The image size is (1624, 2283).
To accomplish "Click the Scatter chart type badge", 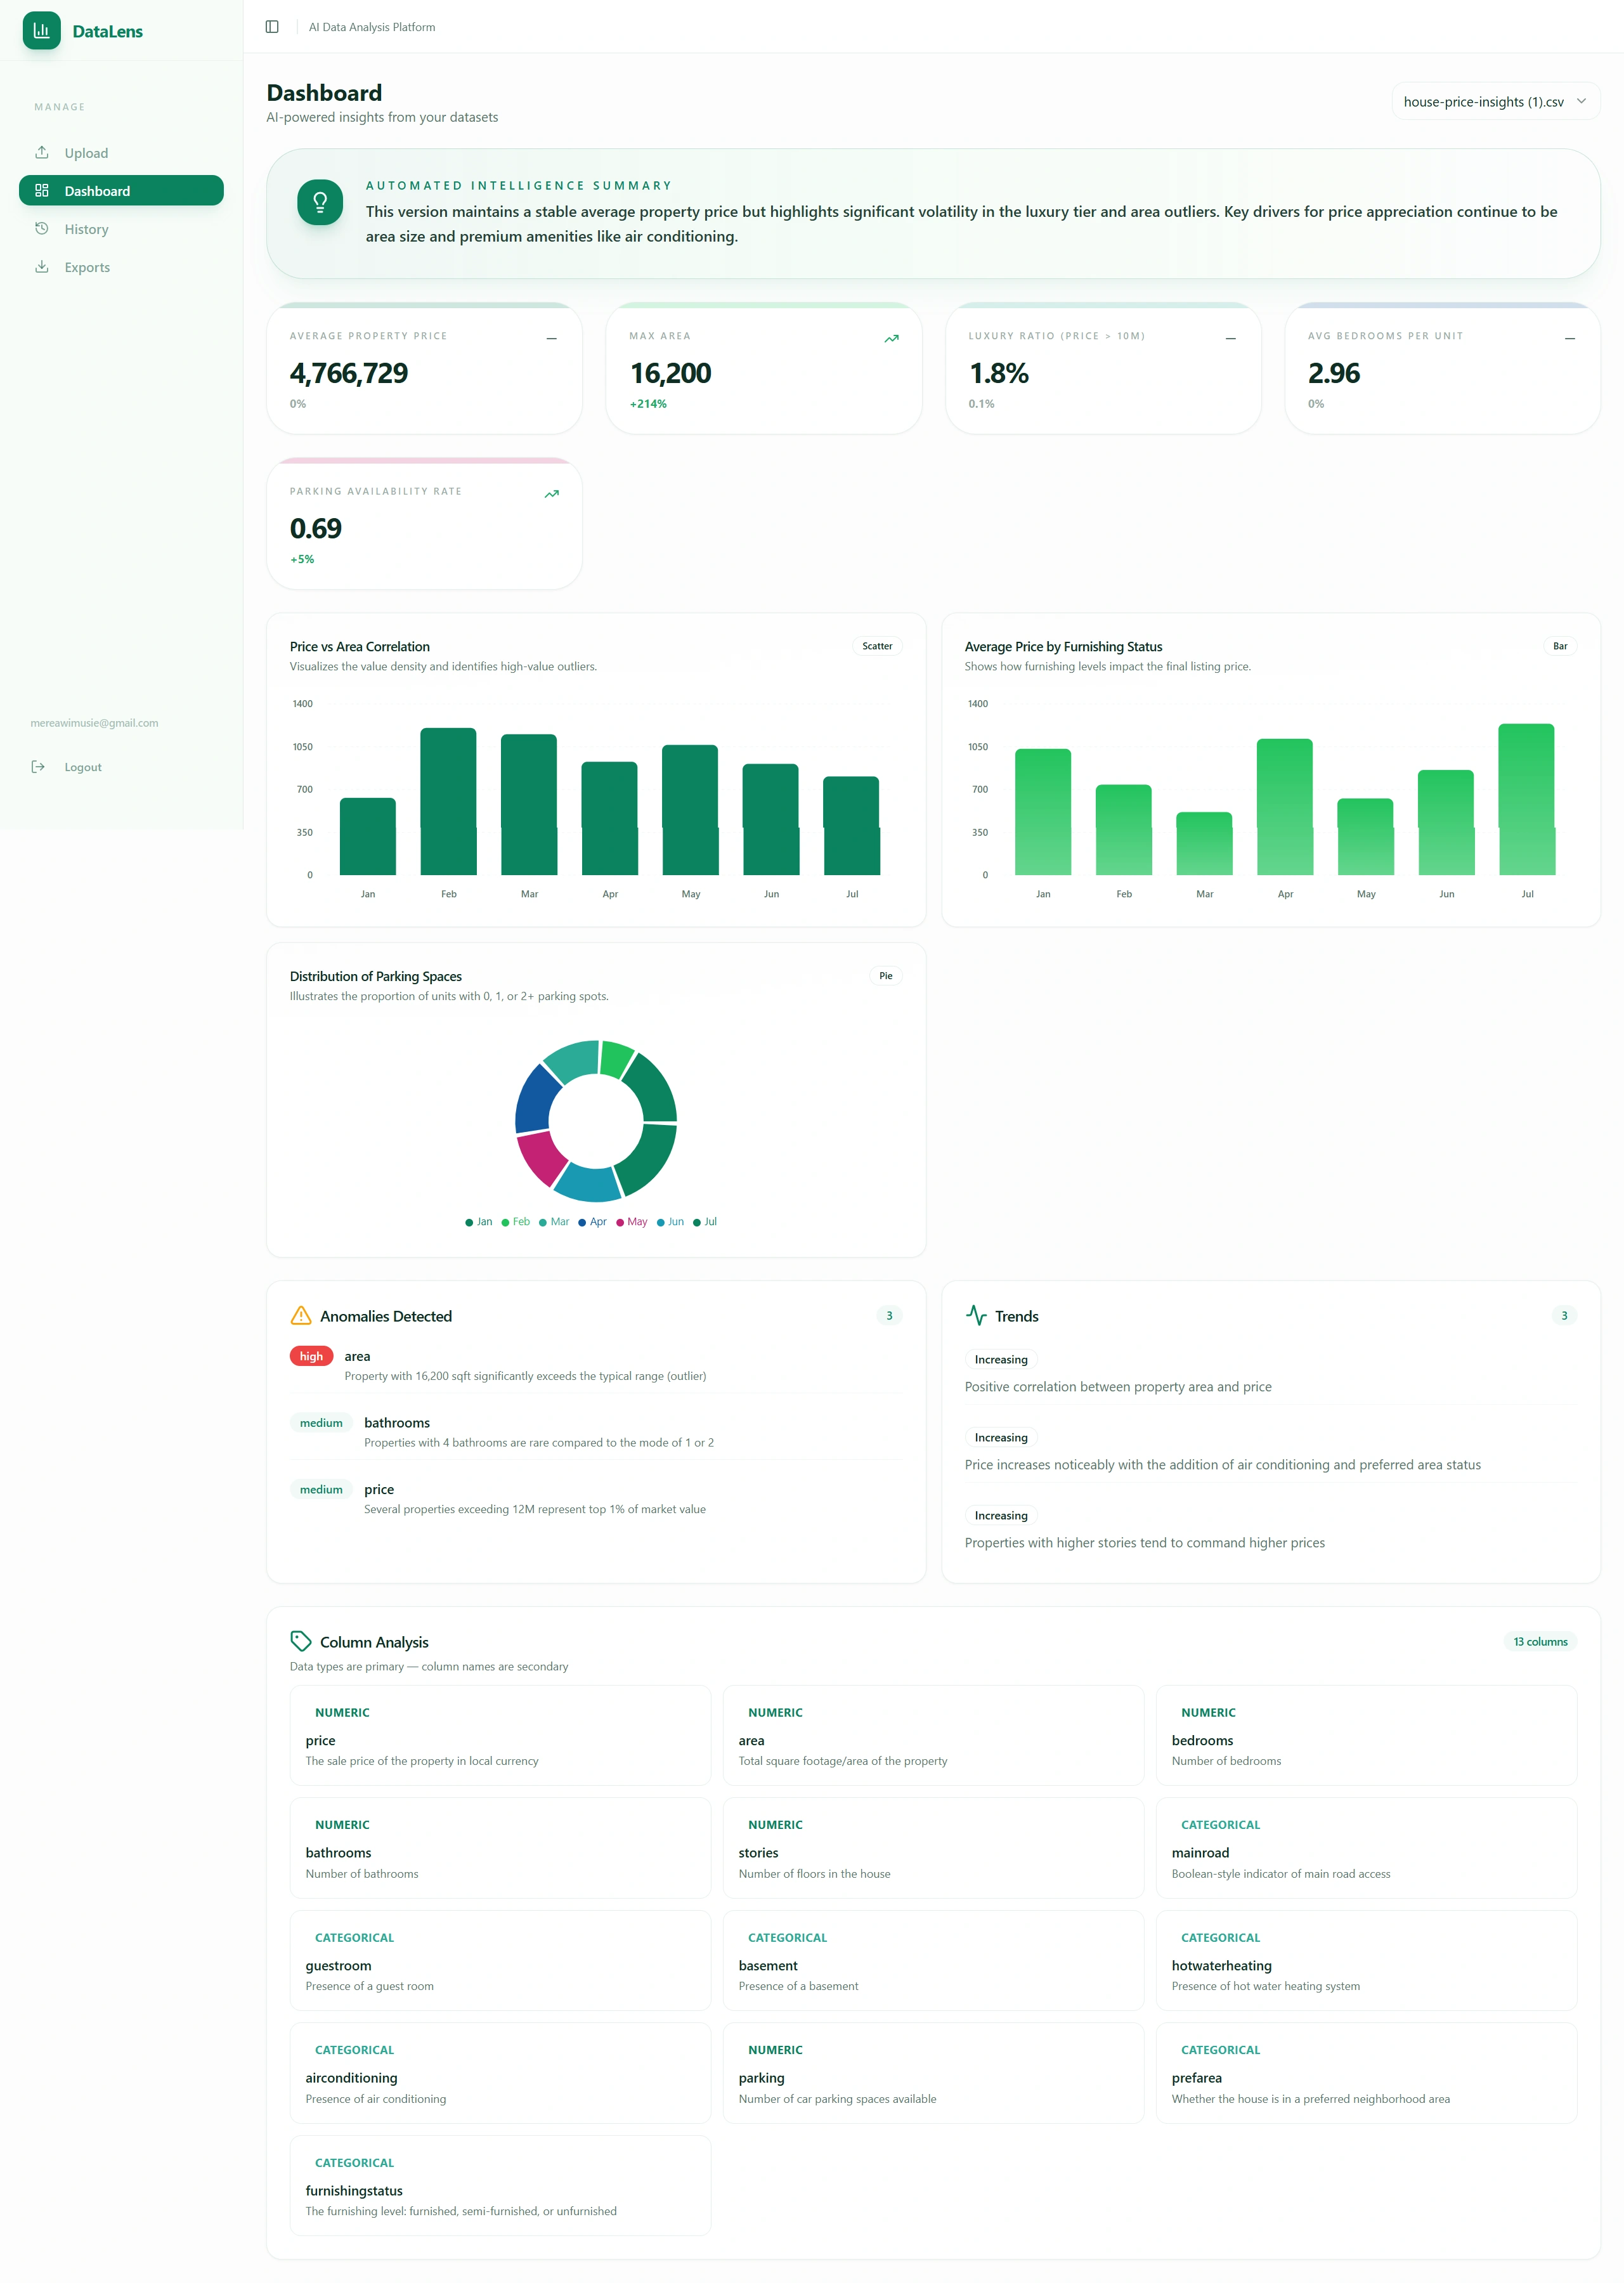I will pyautogui.click(x=877, y=647).
